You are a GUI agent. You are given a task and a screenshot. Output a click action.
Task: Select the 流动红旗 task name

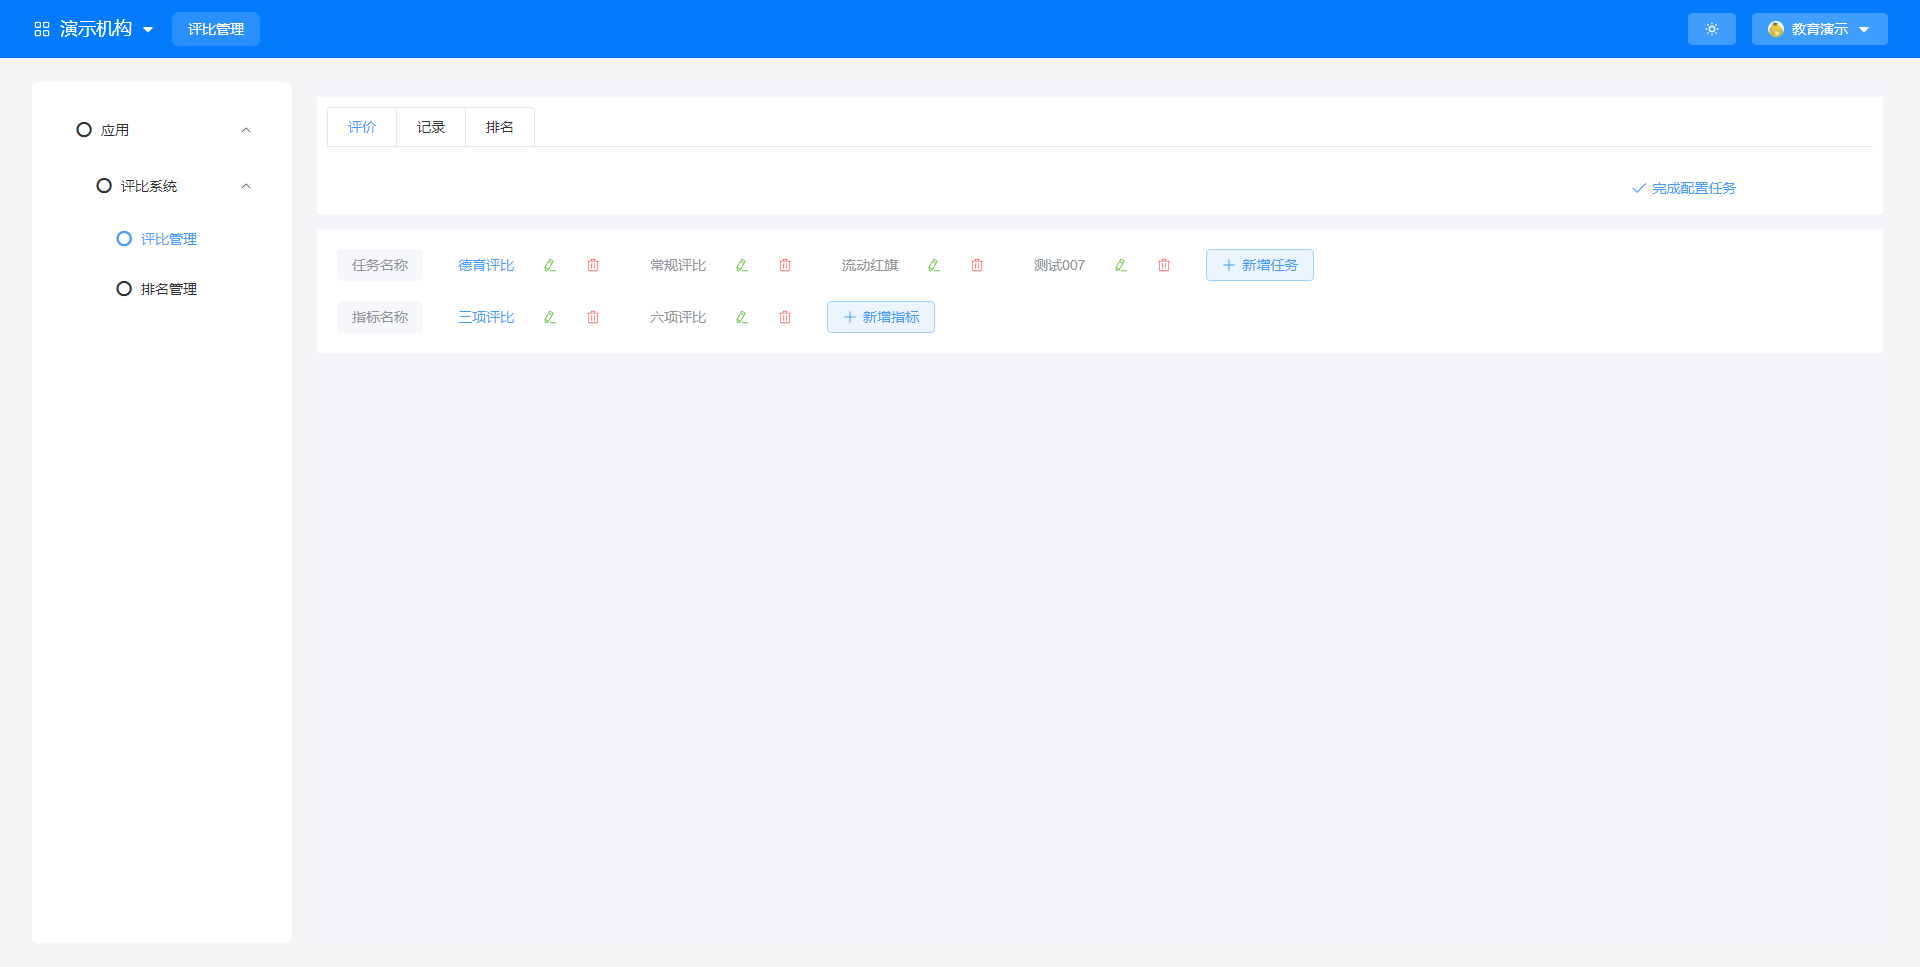[870, 265]
